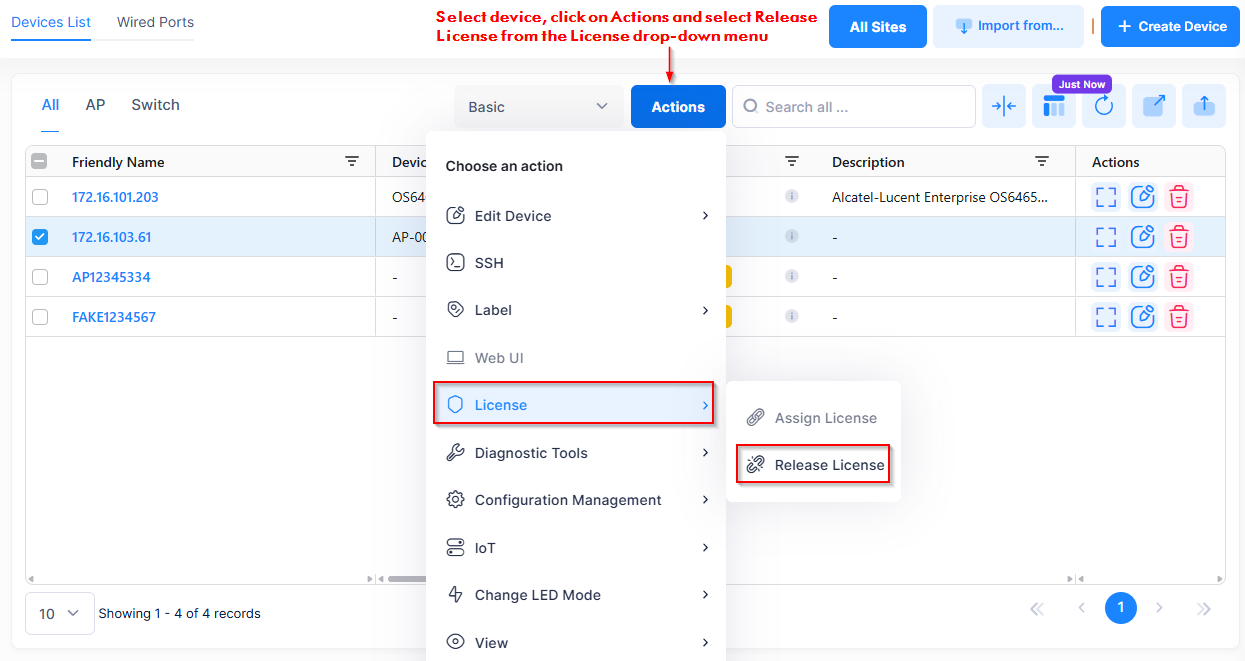Image resolution: width=1245 pixels, height=661 pixels.
Task: Switch to the Wired Ports tab
Action: [x=155, y=22]
